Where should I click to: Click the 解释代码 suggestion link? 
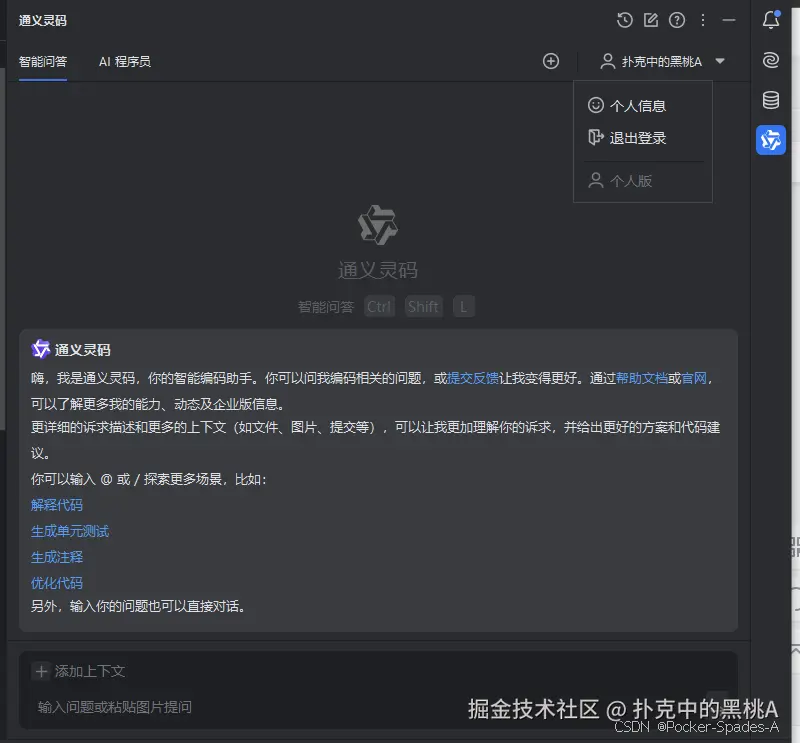tap(57, 505)
